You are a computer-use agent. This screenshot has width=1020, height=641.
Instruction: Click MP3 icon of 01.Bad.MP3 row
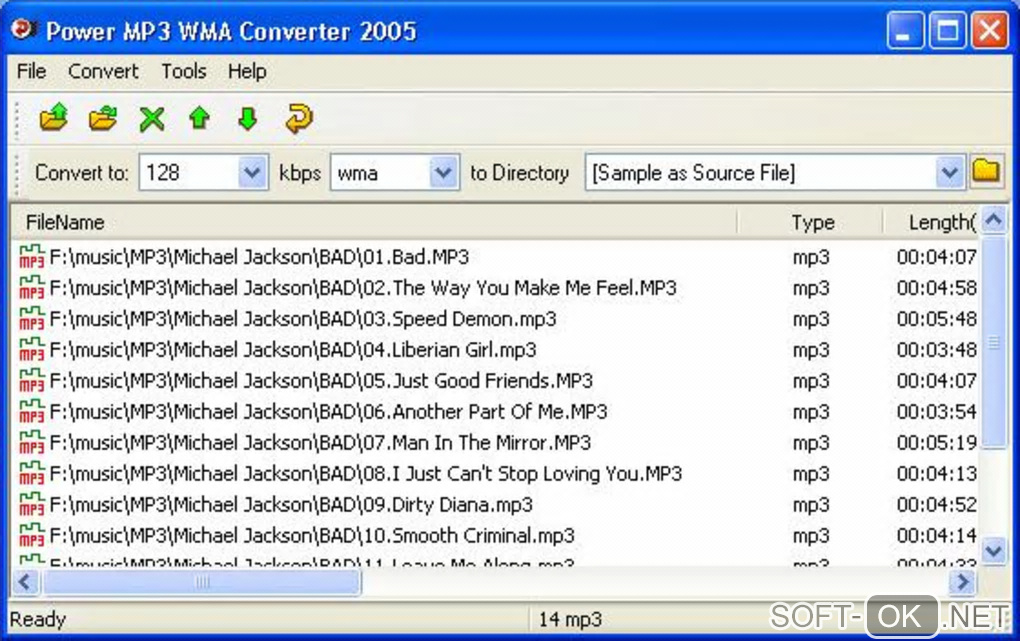point(31,256)
